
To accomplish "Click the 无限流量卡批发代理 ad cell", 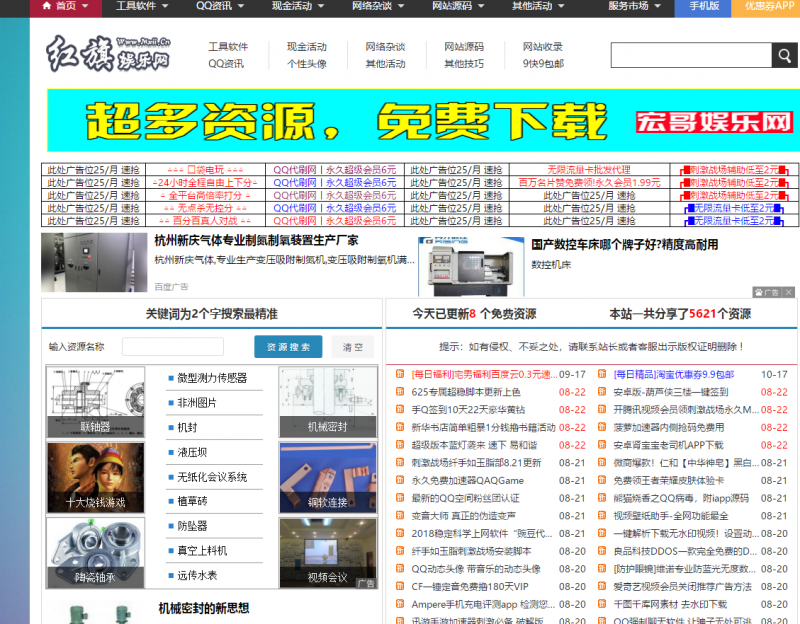I will click(x=589, y=169).
